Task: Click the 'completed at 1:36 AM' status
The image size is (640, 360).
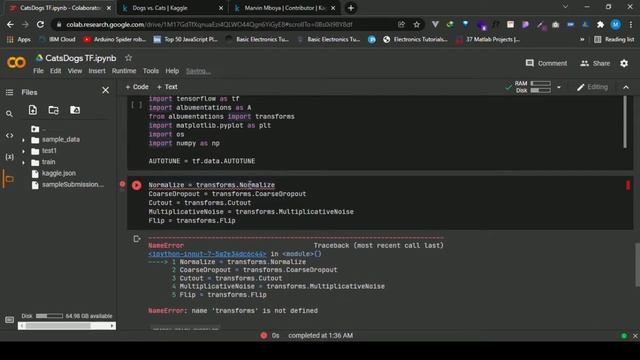Action: pos(320,336)
